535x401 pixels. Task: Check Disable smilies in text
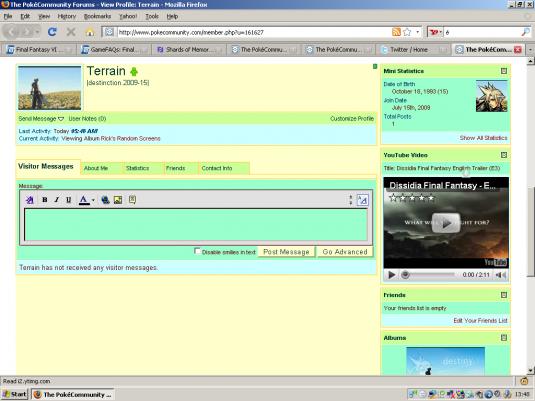(197, 251)
